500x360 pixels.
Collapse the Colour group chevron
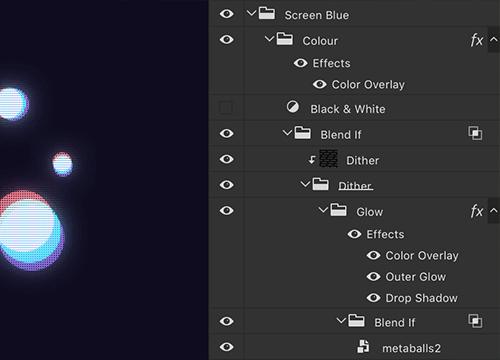coord(269,39)
